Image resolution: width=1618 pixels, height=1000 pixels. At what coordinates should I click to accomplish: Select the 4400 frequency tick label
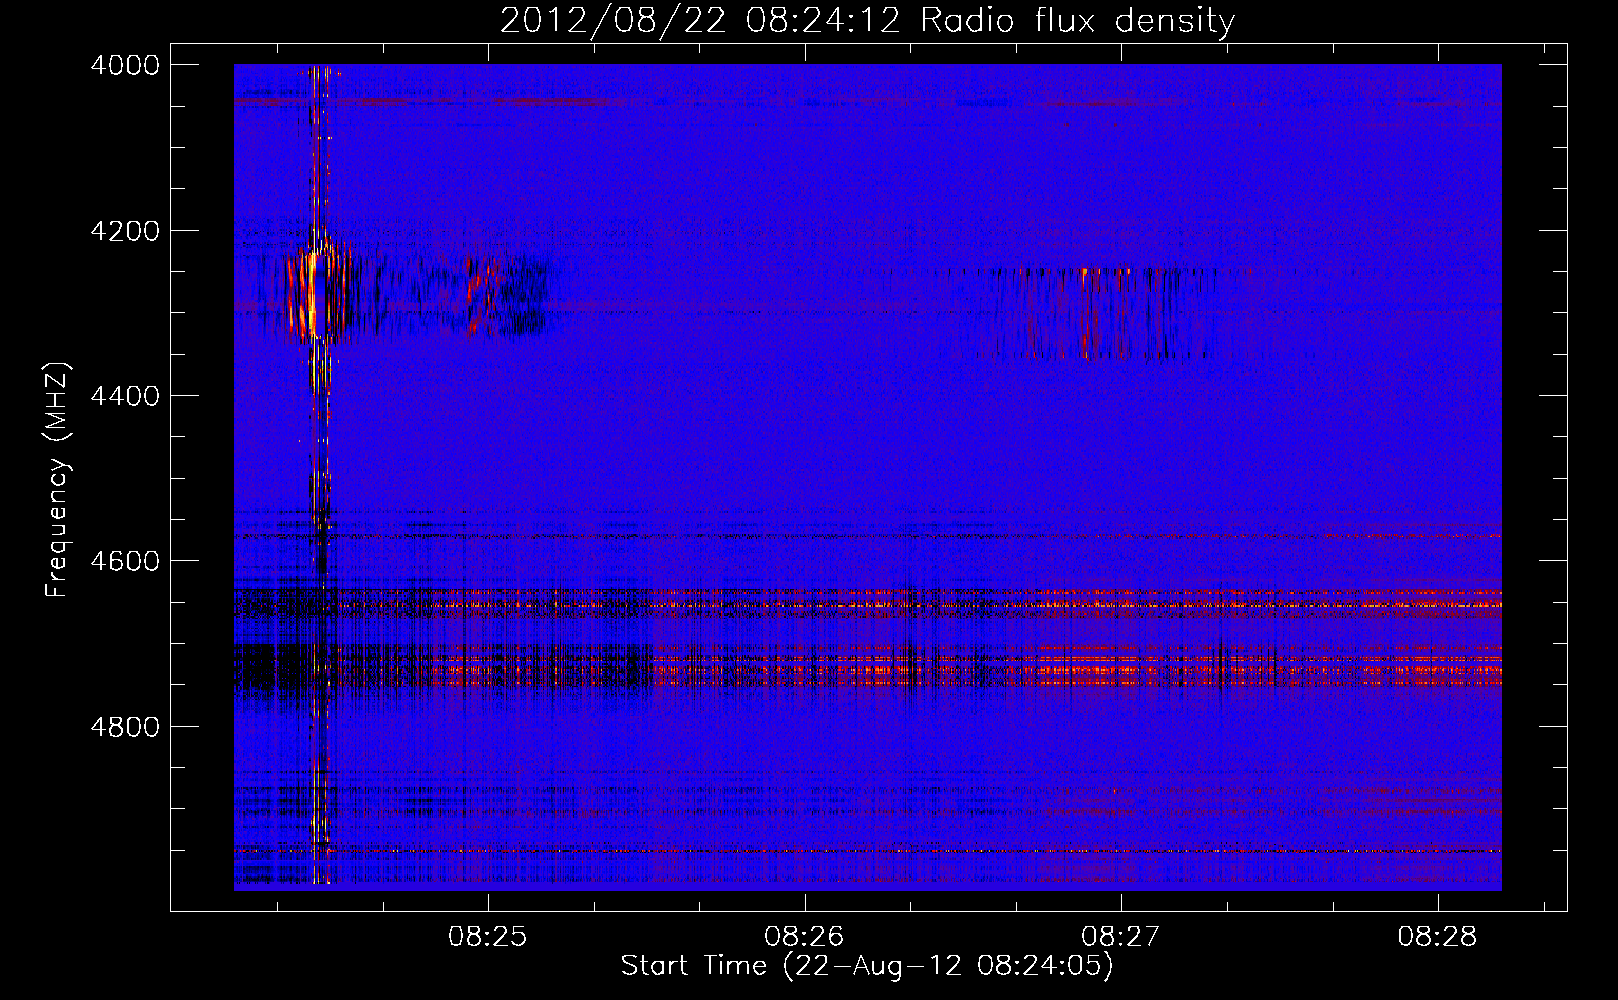click(x=125, y=396)
